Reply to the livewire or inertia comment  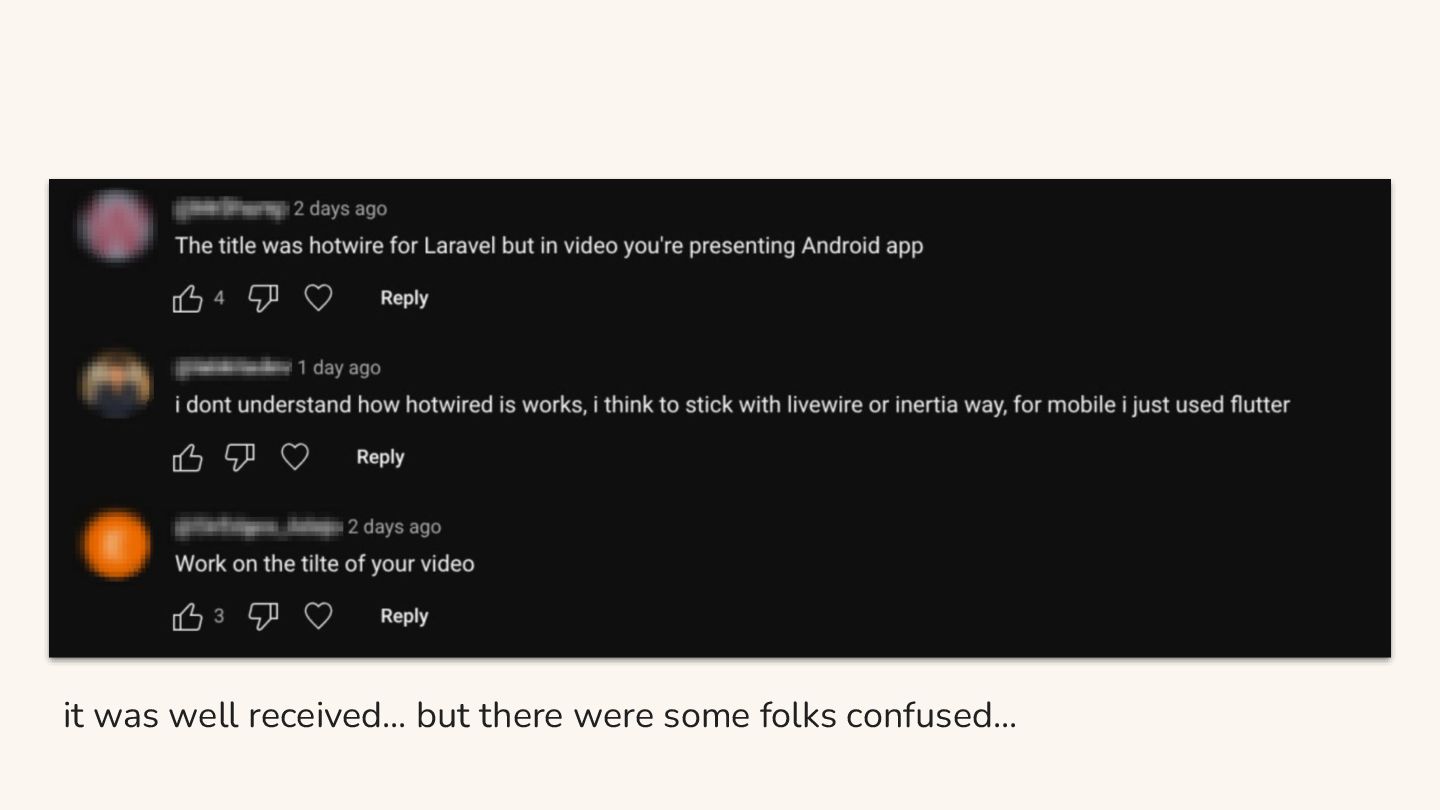tap(380, 457)
